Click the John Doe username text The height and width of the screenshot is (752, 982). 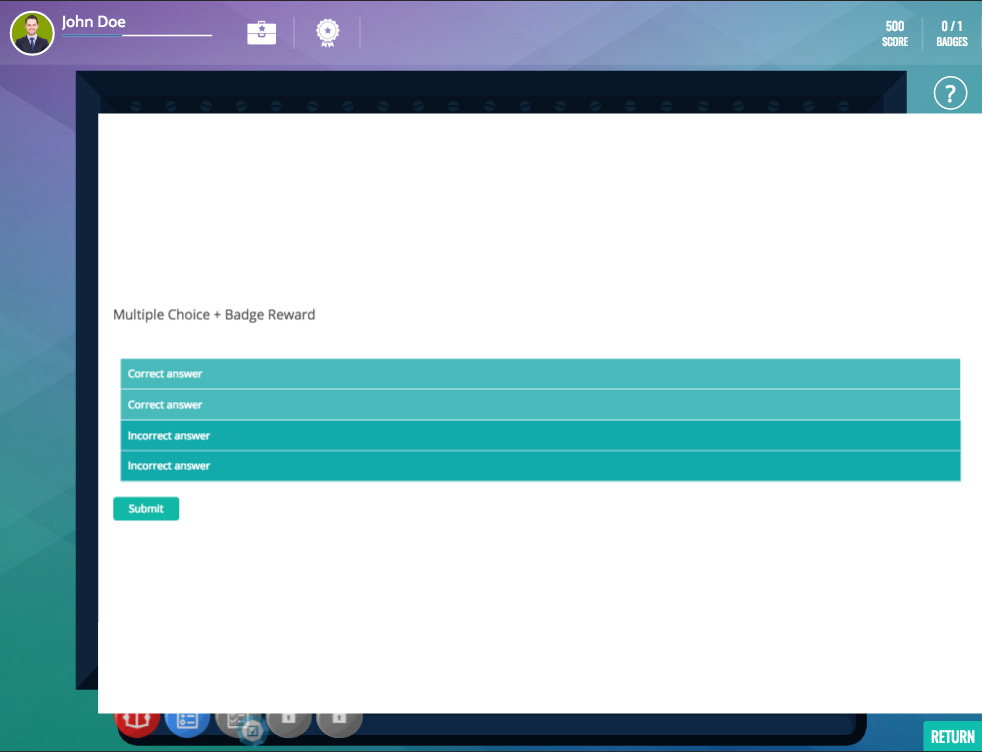(x=94, y=21)
